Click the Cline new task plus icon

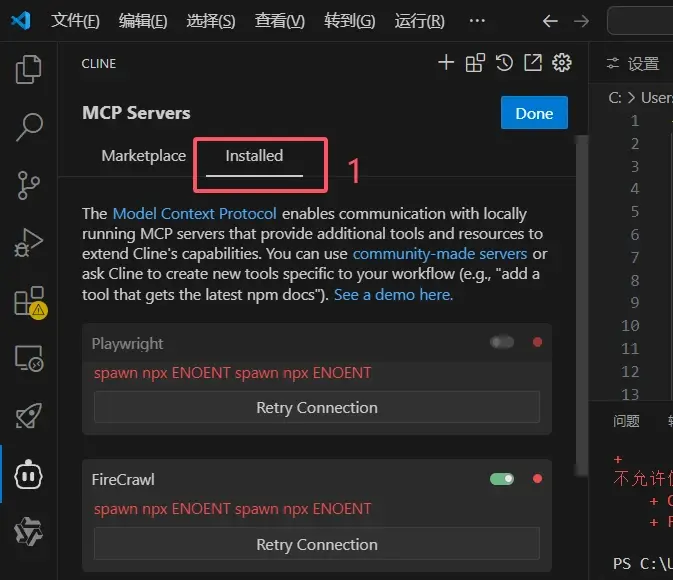click(446, 63)
